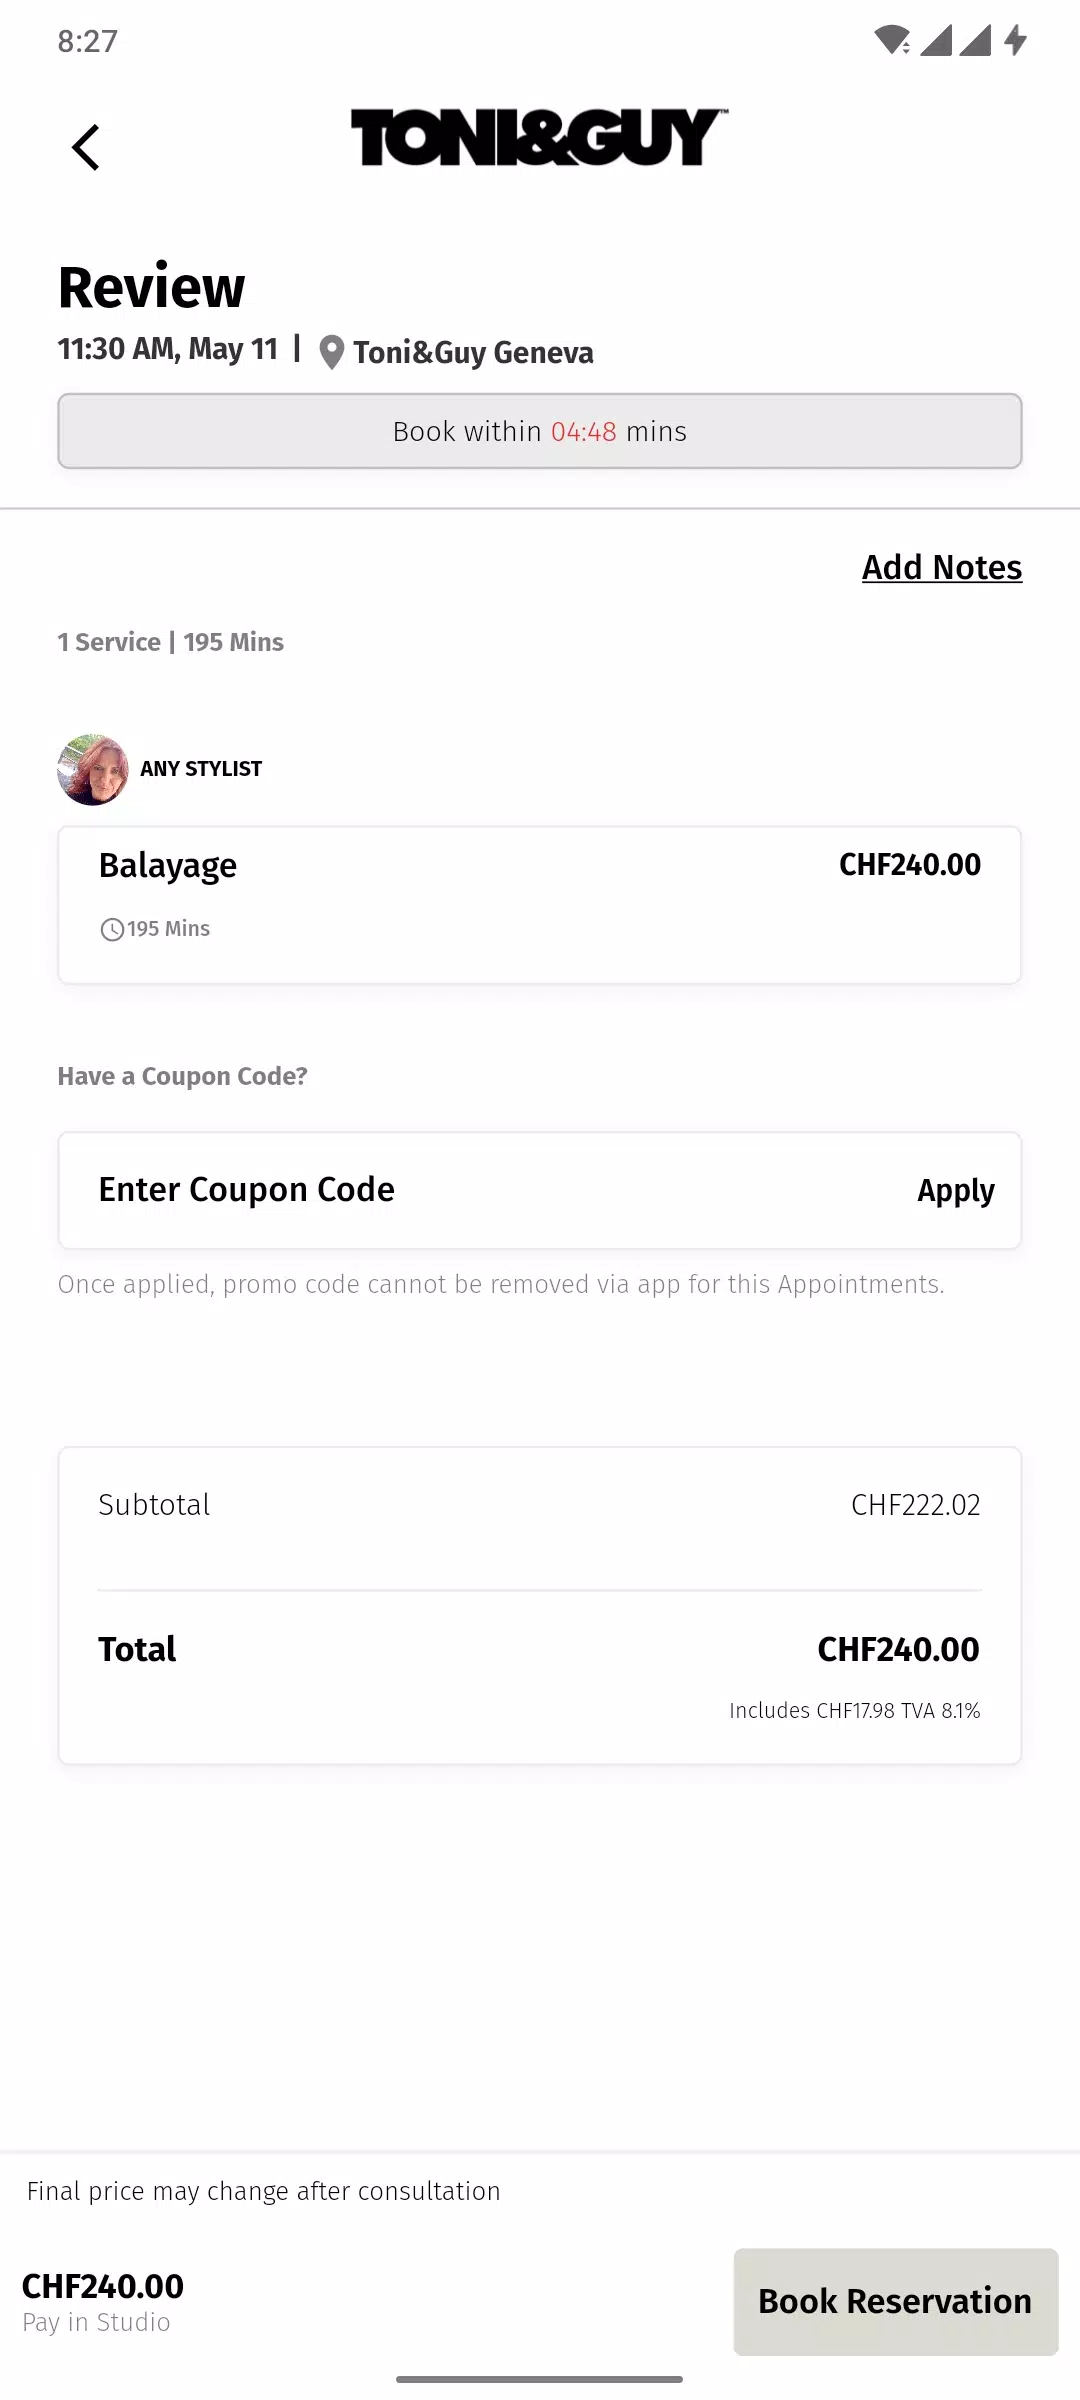
Task: Tap the TONI&GUY logo
Action: click(x=539, y=137)
